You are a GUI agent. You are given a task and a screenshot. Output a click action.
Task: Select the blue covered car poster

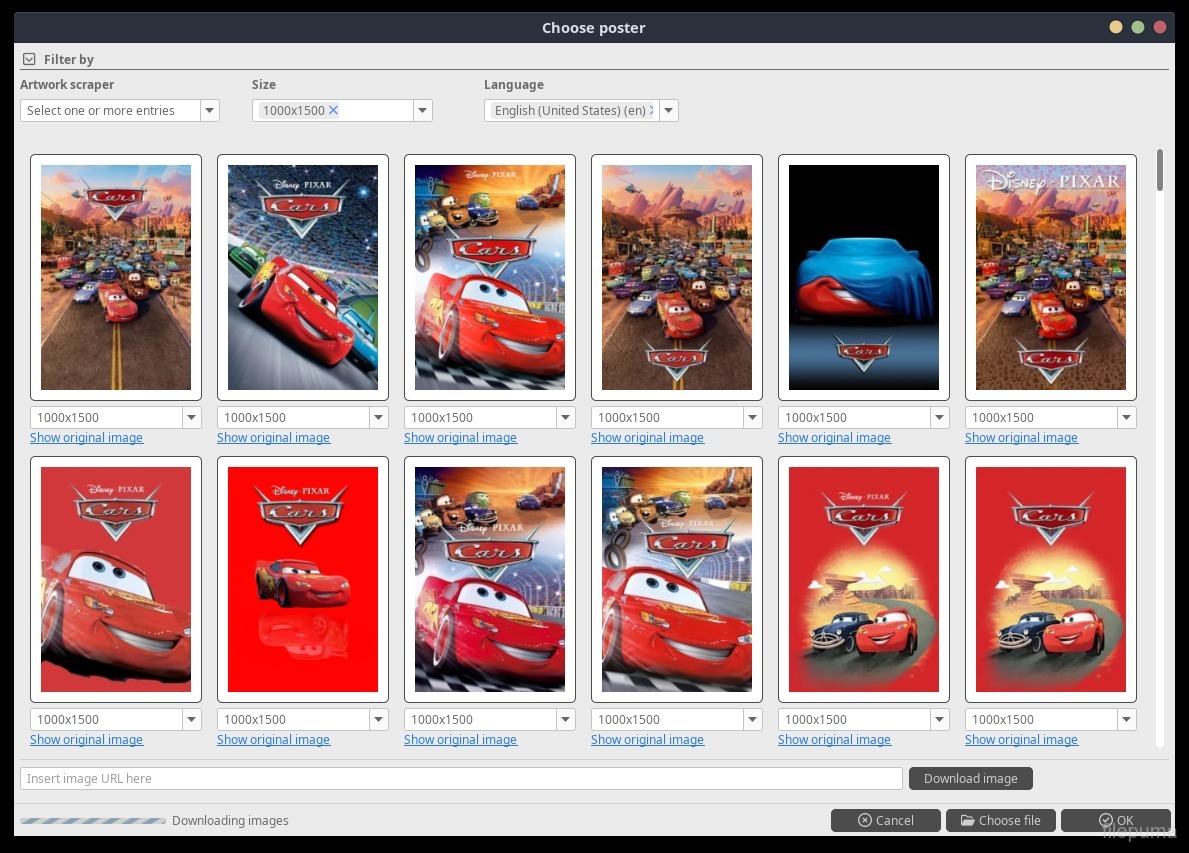tap(863, 277)
